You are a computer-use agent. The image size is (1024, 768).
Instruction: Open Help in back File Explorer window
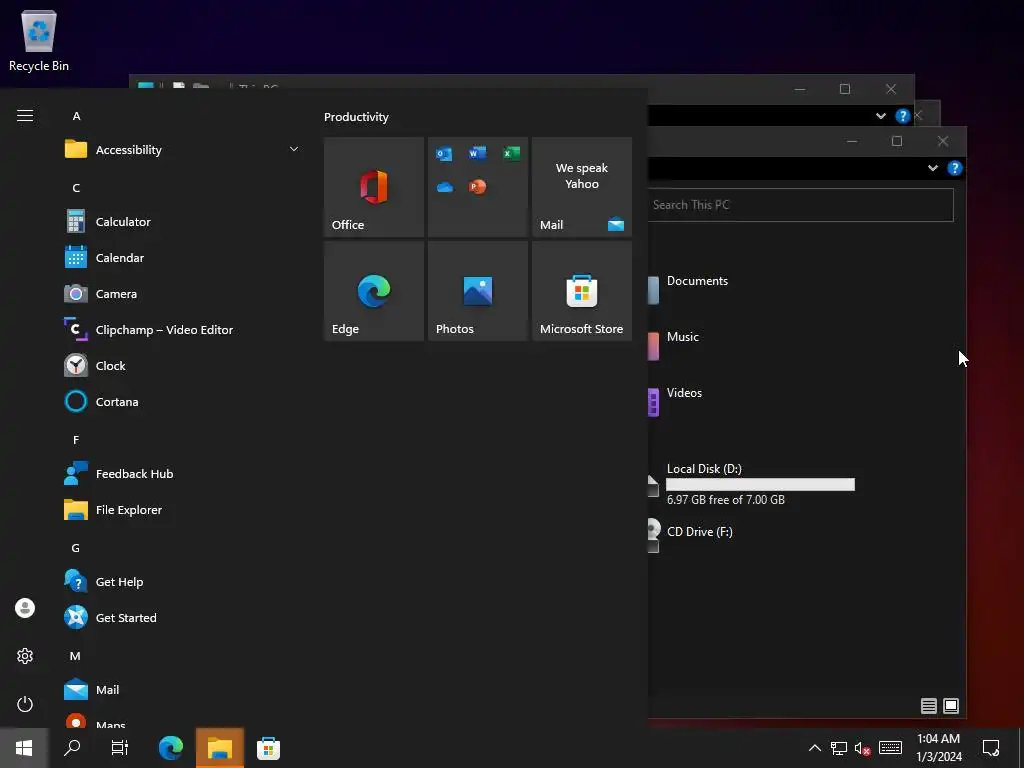point(903,116)
